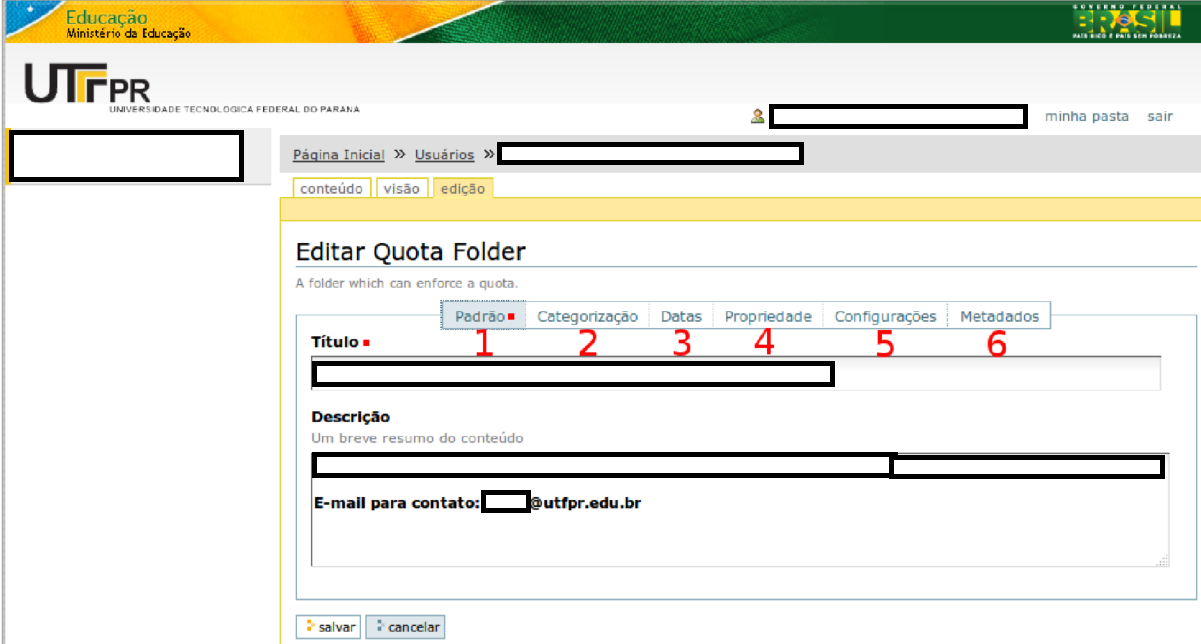The height and width of the screenshot is (644, 1201).
Task: Open the Usuários breadcrumb link
Action: point(444,155)
